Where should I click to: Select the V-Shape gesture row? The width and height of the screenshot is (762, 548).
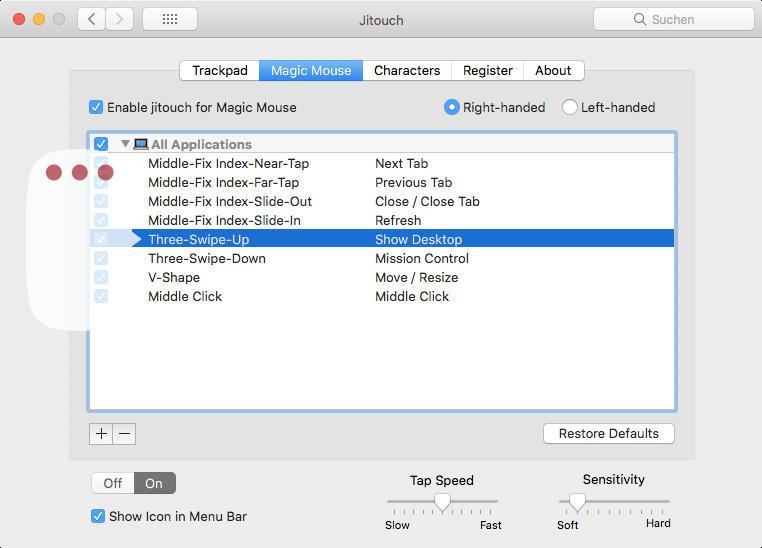click(382, 277)
